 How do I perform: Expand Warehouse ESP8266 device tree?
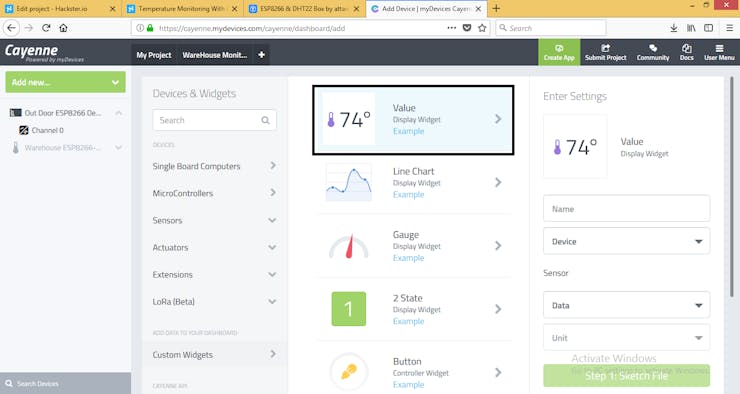tap(118, 148)
